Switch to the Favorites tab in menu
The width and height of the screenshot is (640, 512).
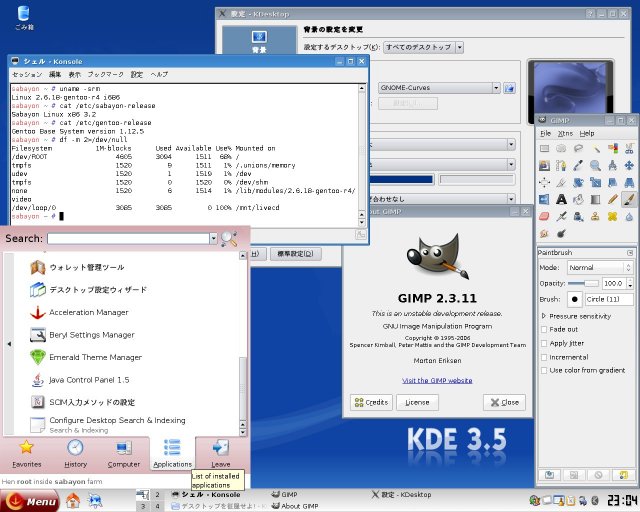(27, 454)
